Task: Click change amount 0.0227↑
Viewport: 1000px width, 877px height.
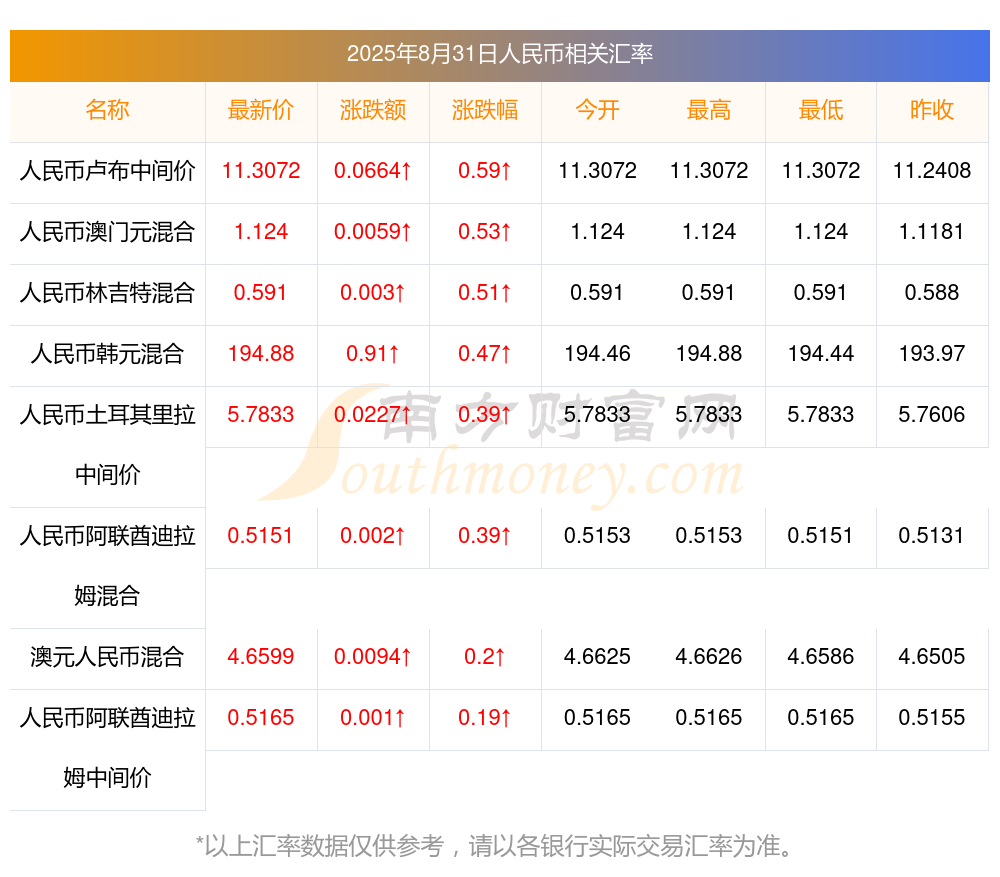Action: (x=372, y=415)
